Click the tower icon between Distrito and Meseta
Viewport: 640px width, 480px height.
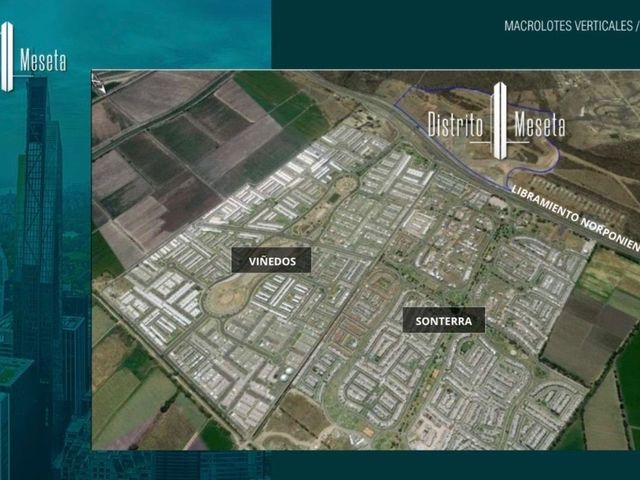pyautogui.click(x=500, y=120)
